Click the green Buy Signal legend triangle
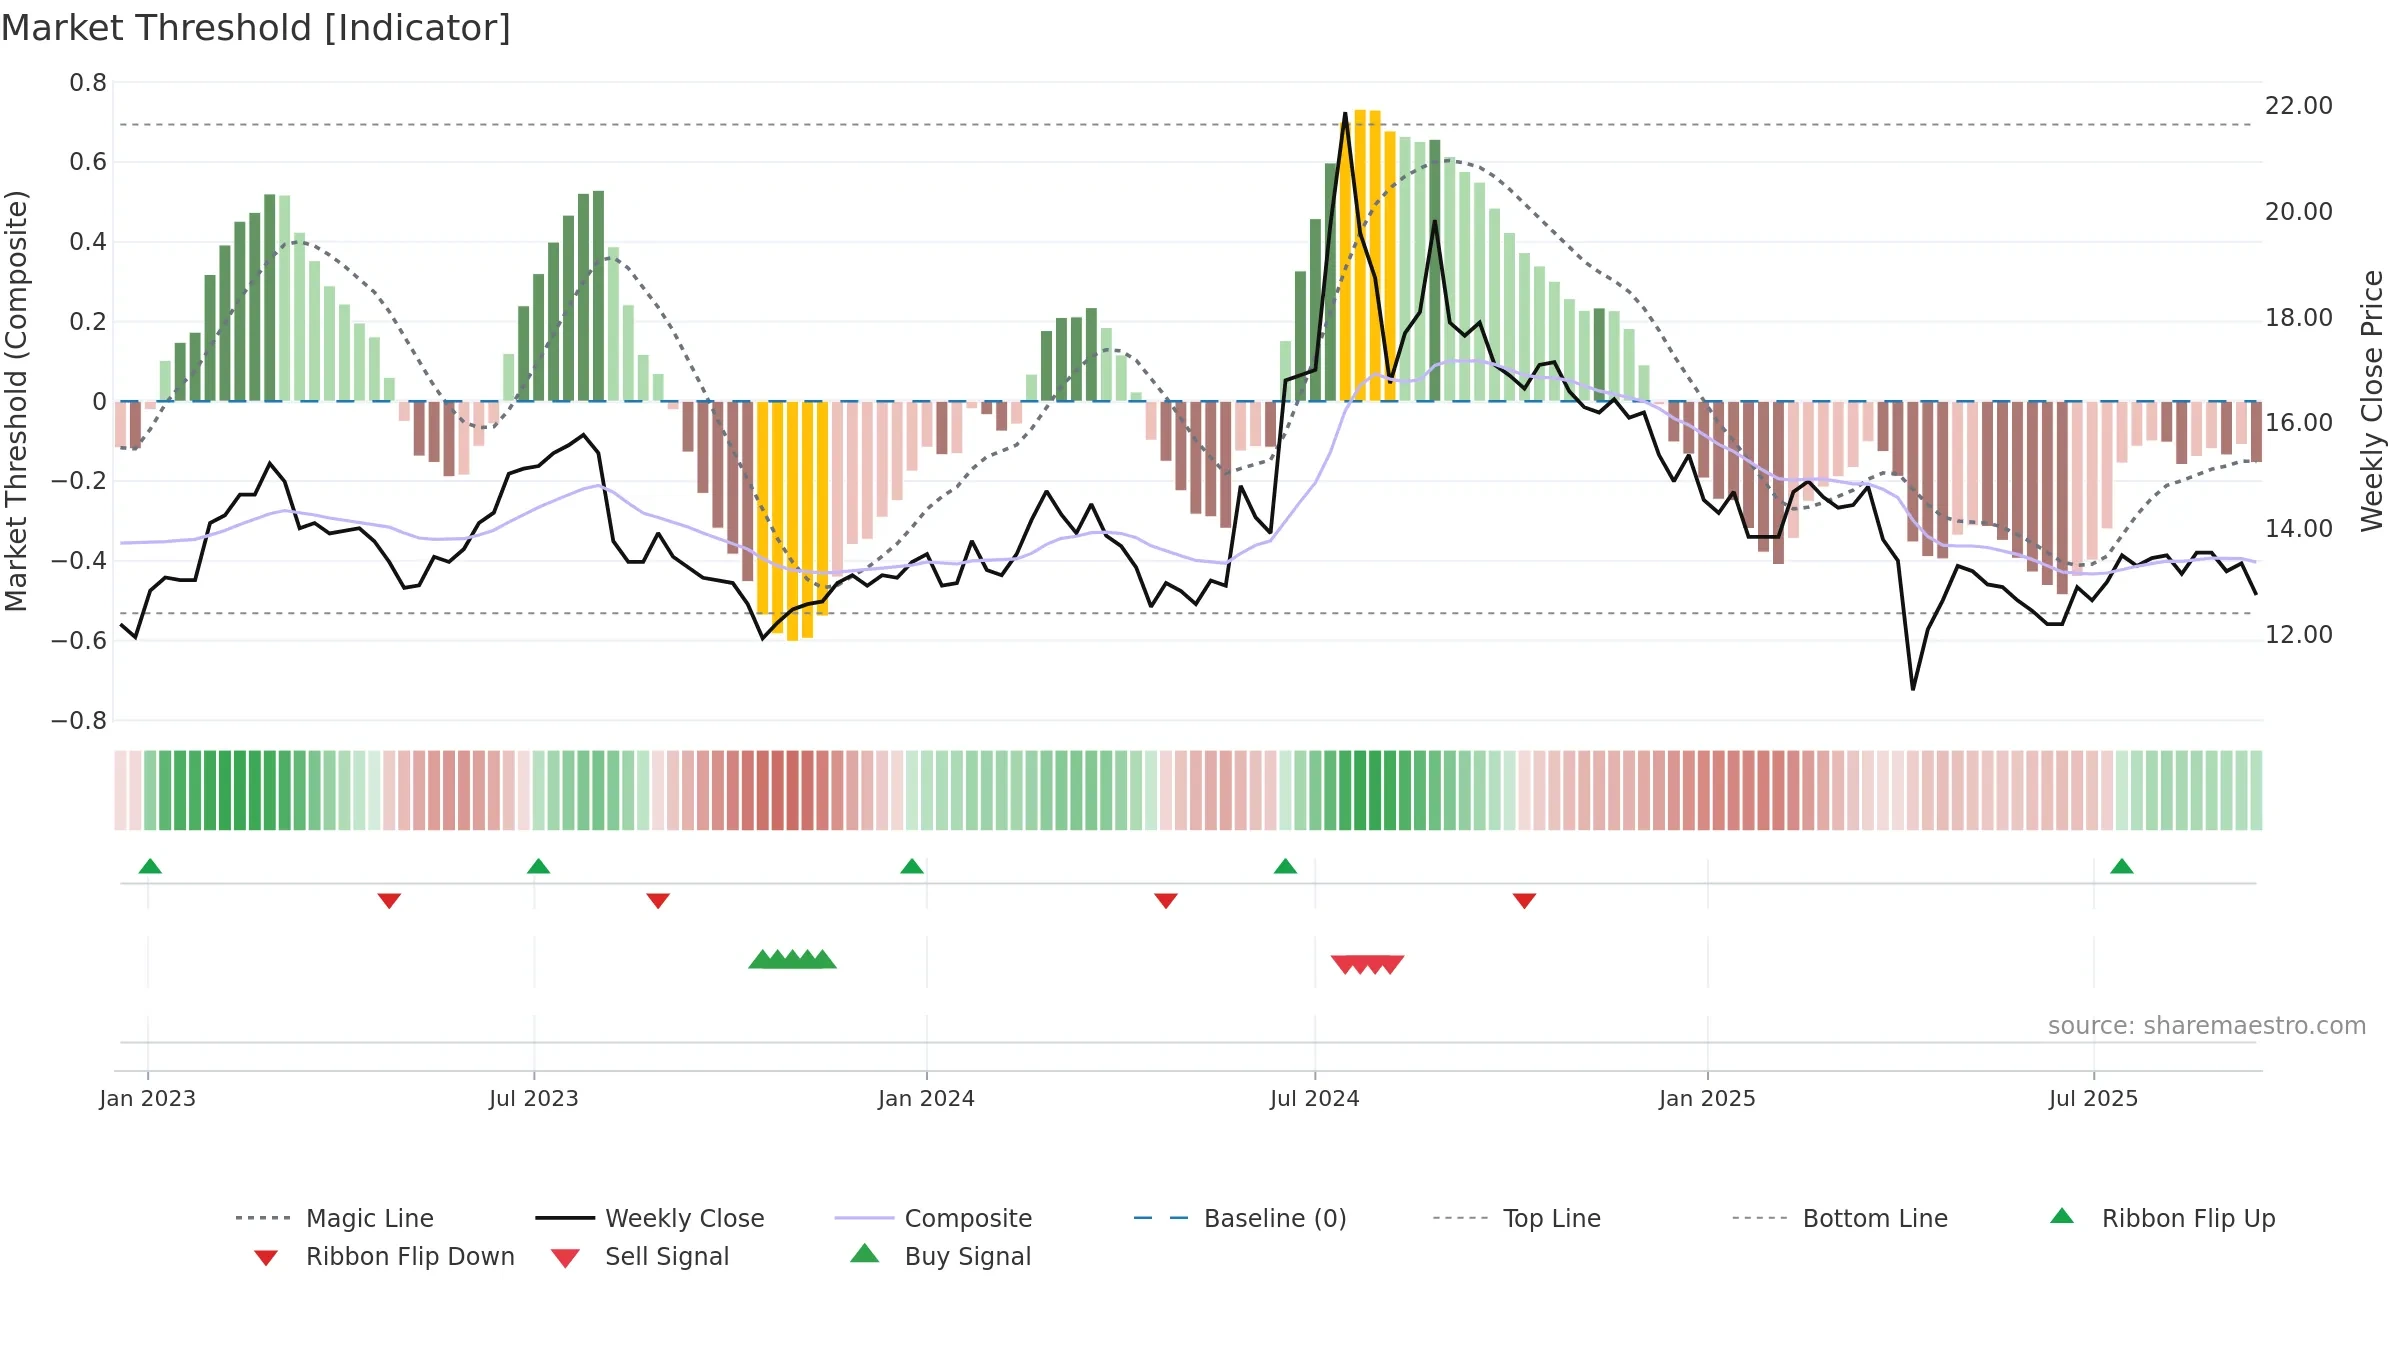This screenshot has width=2400, height=1350. pyautogui.click(x=865, y=1253)
